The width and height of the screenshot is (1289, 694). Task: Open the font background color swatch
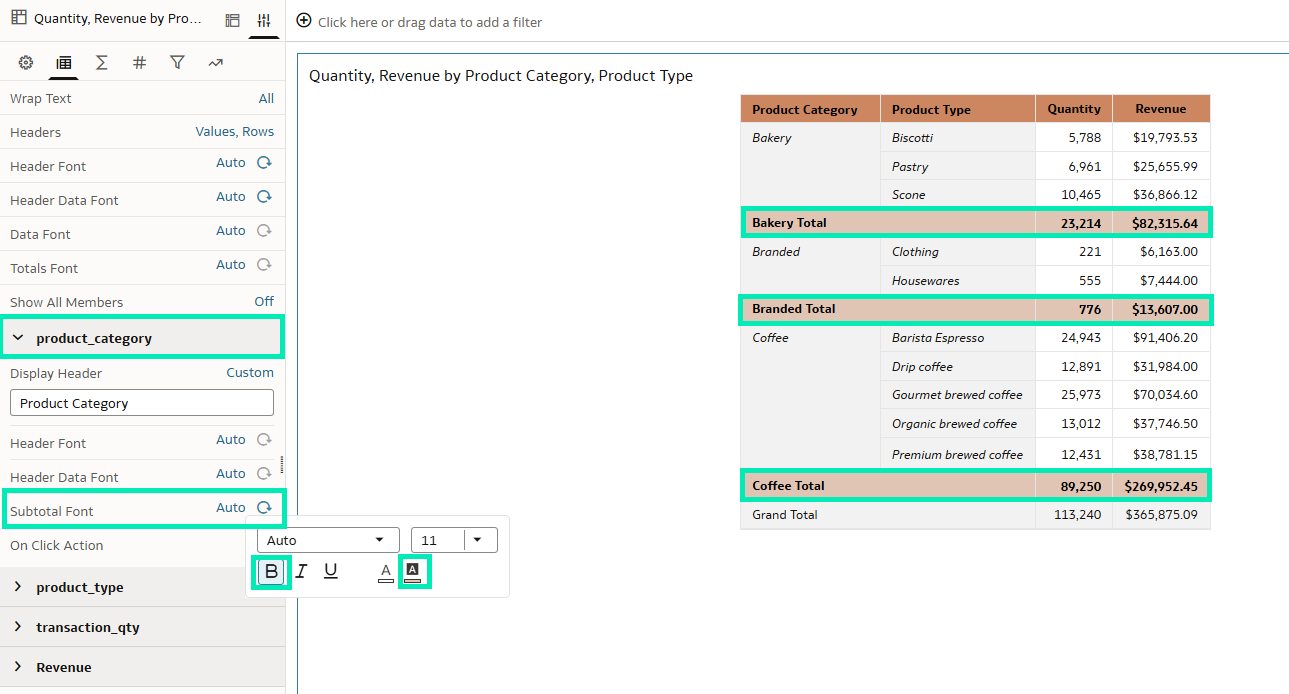click(x=413, y=572)
